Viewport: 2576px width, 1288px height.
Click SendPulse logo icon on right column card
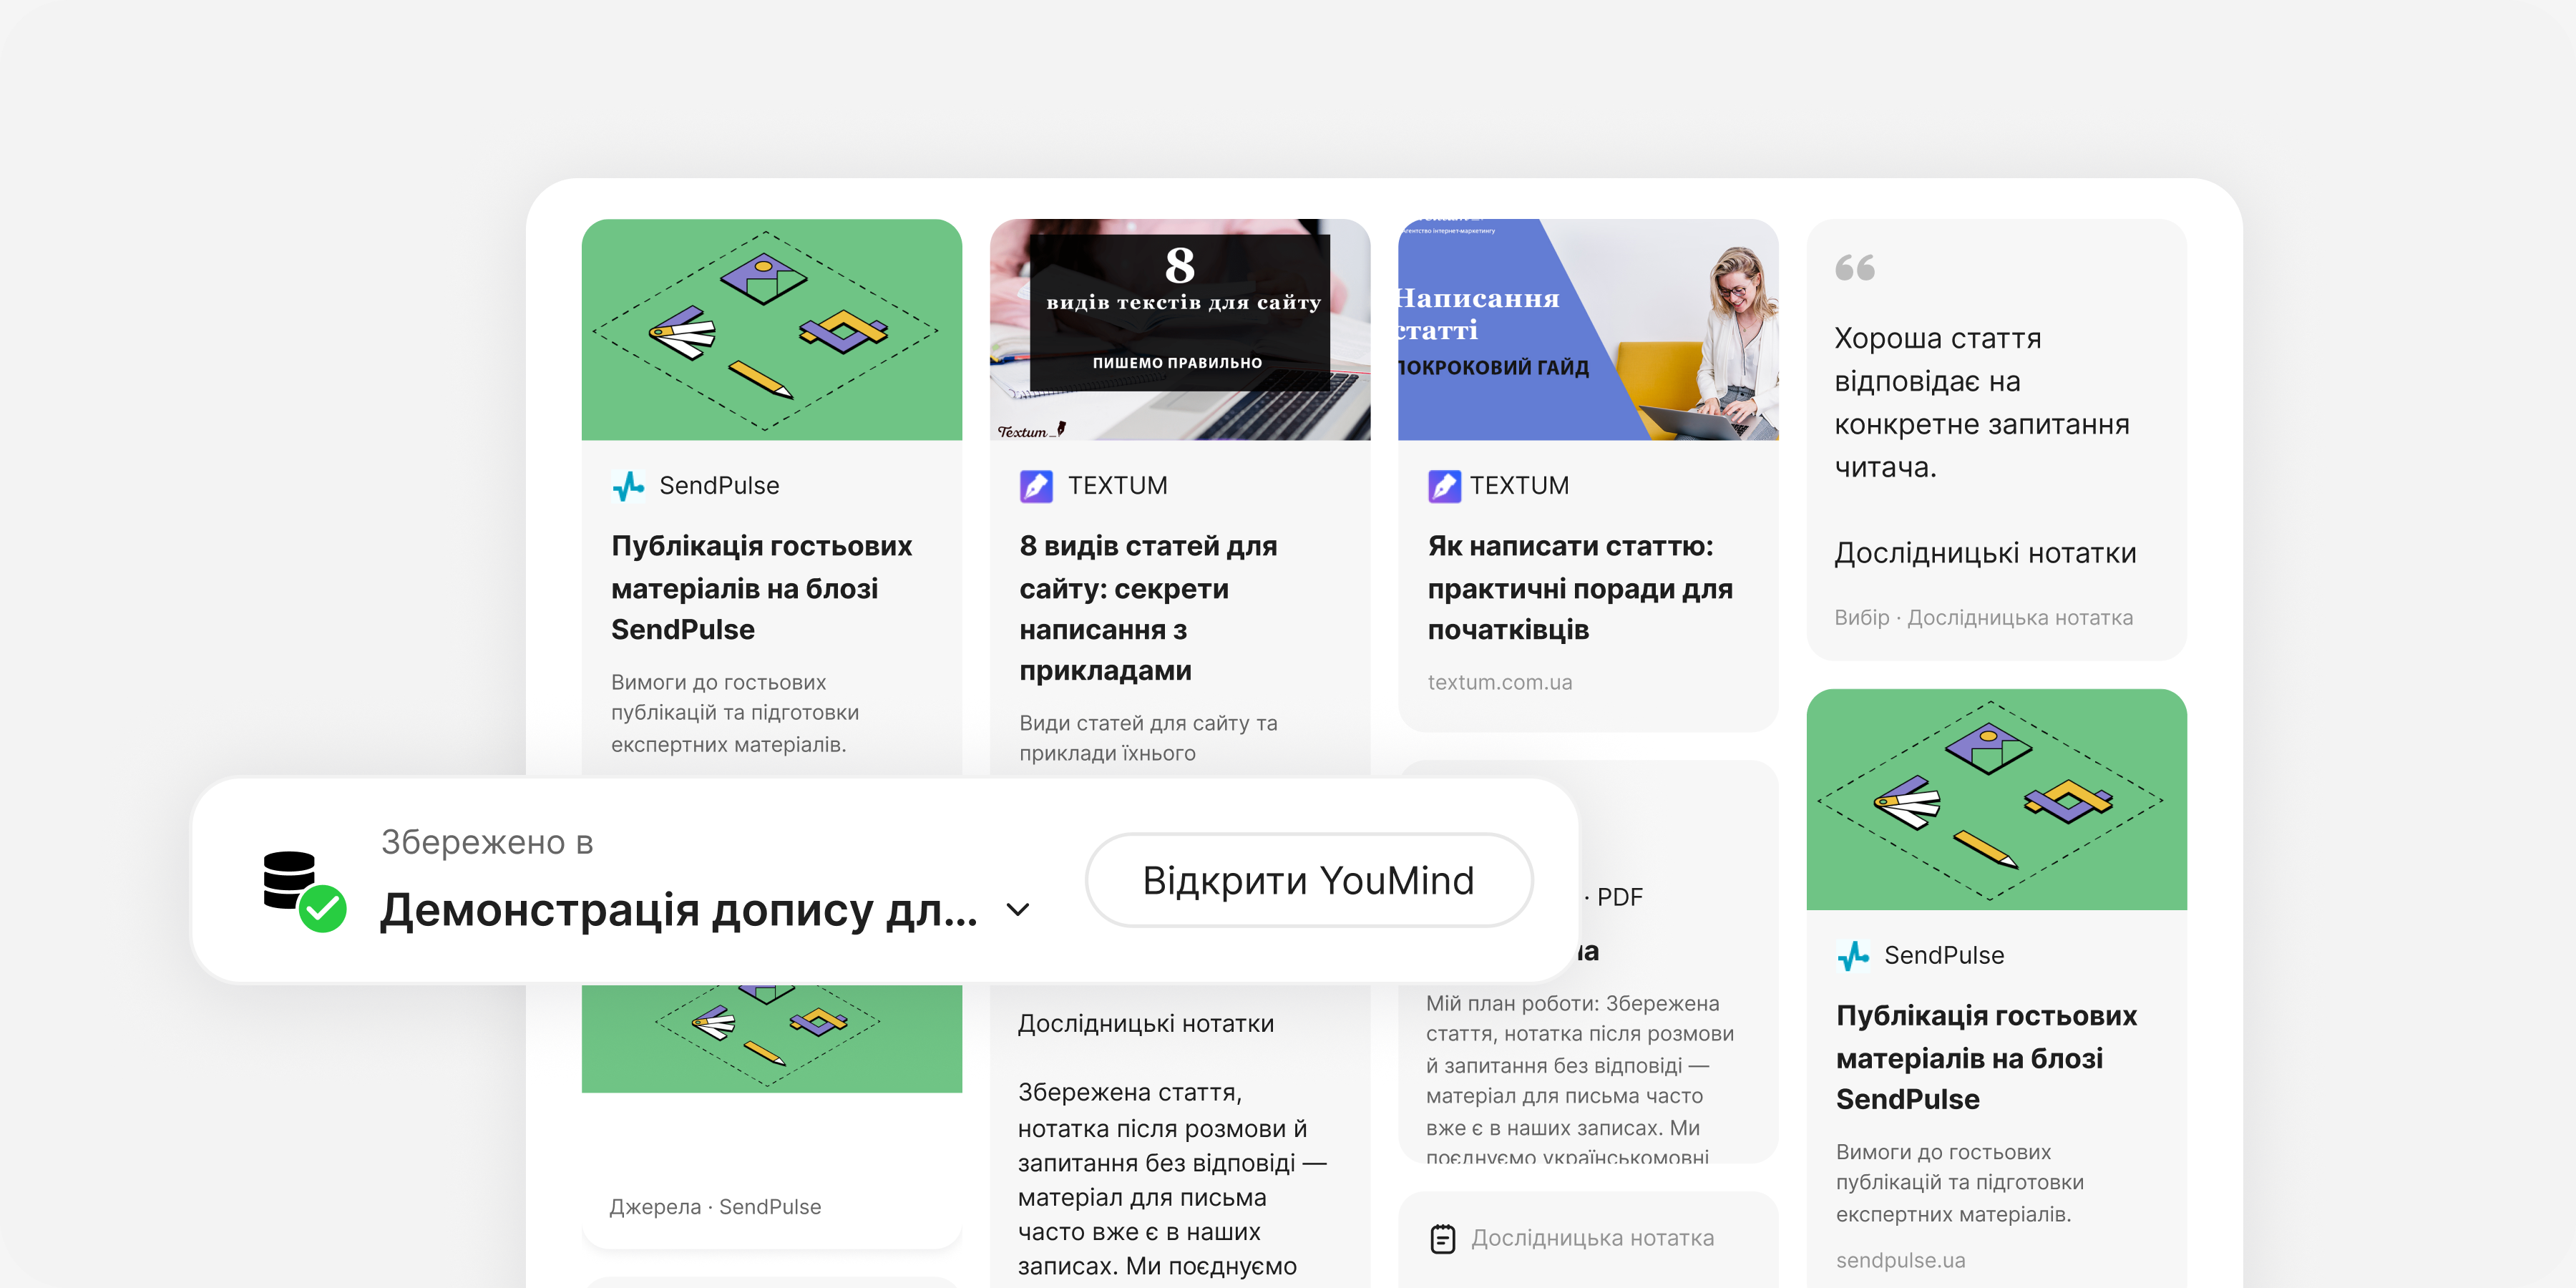tap(1853, 956)
